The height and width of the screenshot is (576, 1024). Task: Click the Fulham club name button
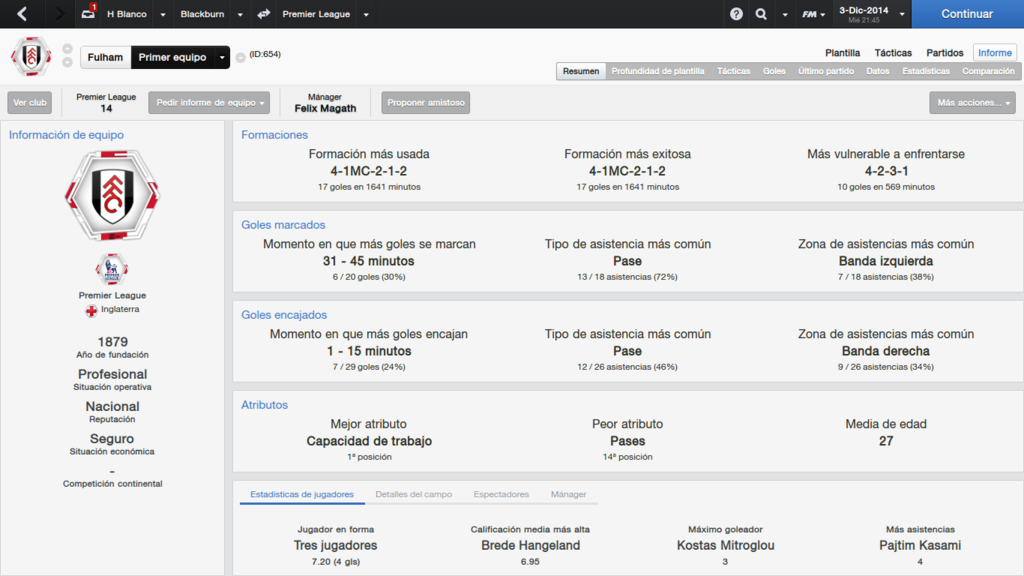[x=105, y=57]
